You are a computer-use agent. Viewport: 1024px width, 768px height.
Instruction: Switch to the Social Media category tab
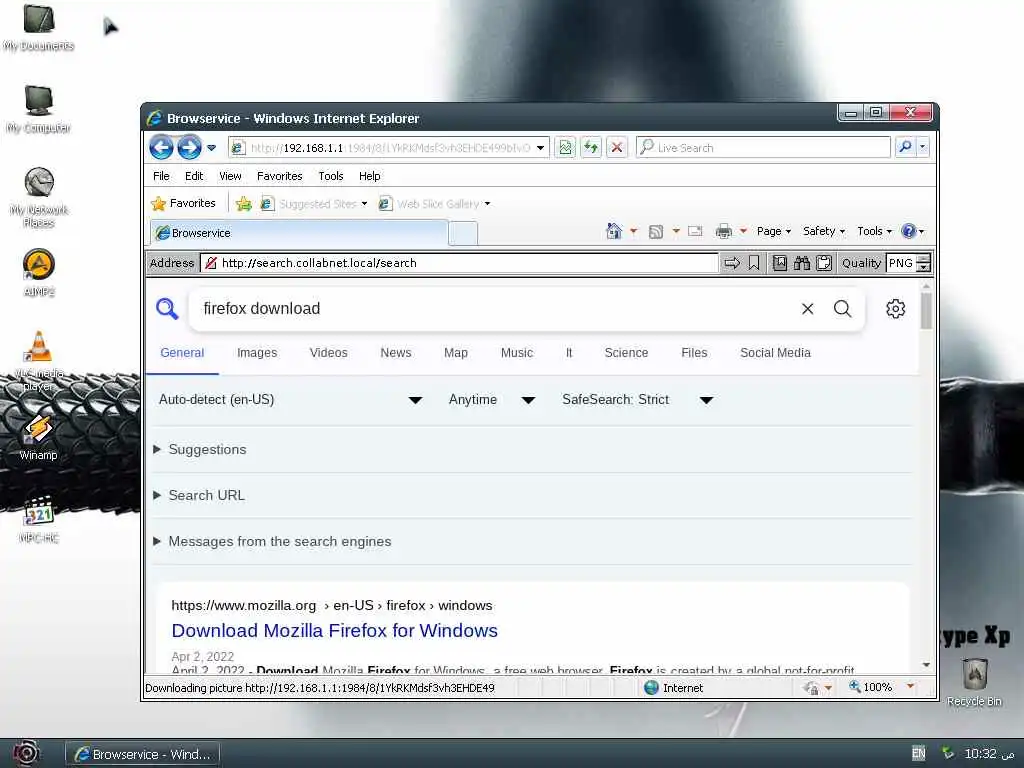pos(775,353)
